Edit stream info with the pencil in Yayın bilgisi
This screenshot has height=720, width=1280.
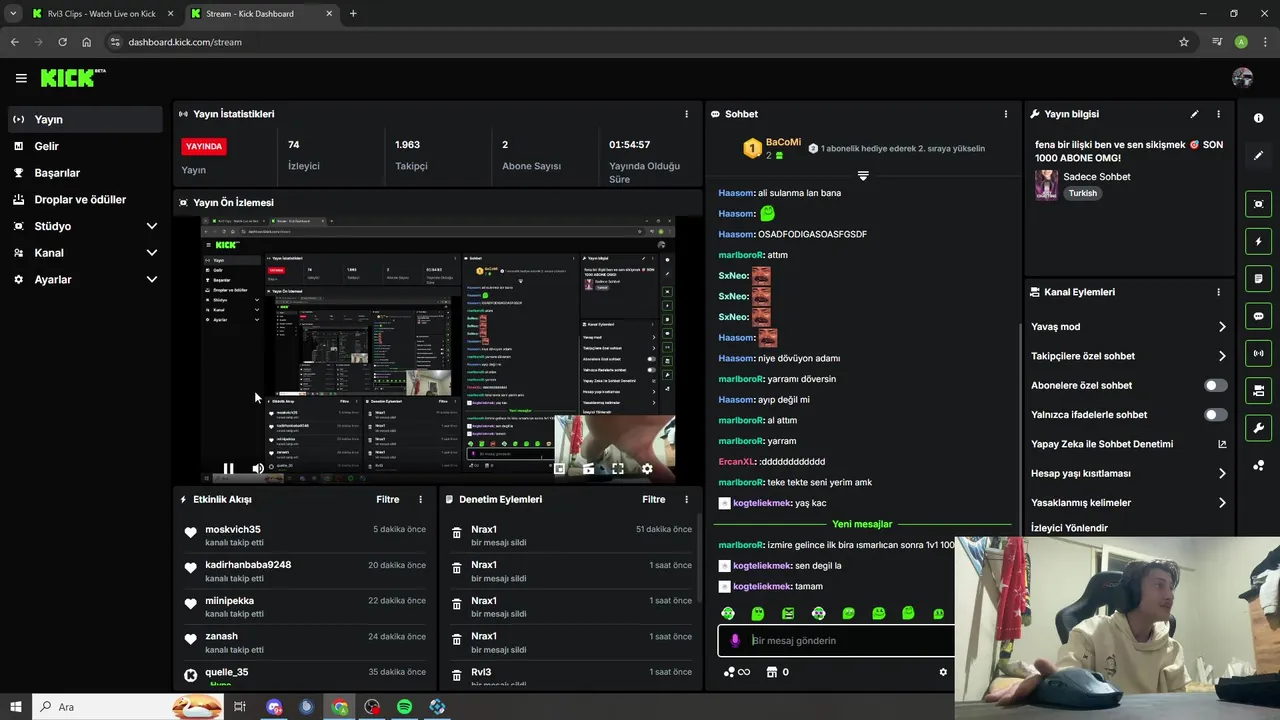pyautogui.click(x=1194, y=114)
